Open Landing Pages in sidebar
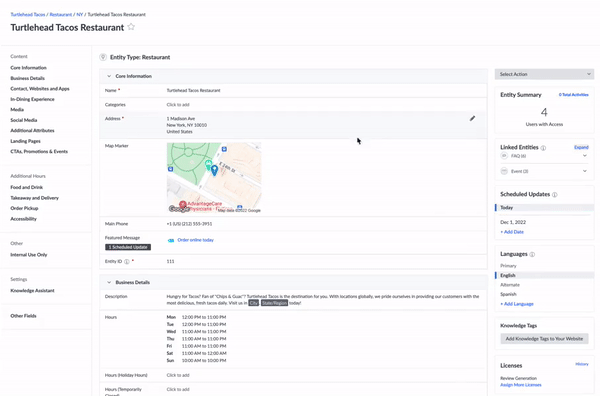 point(25,141)
